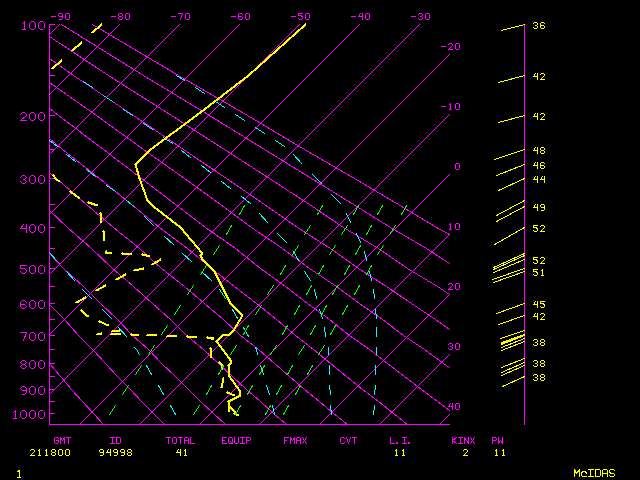Click the PW column header
This screenshot has width=640, height=480.
click(x=498, y=440)
